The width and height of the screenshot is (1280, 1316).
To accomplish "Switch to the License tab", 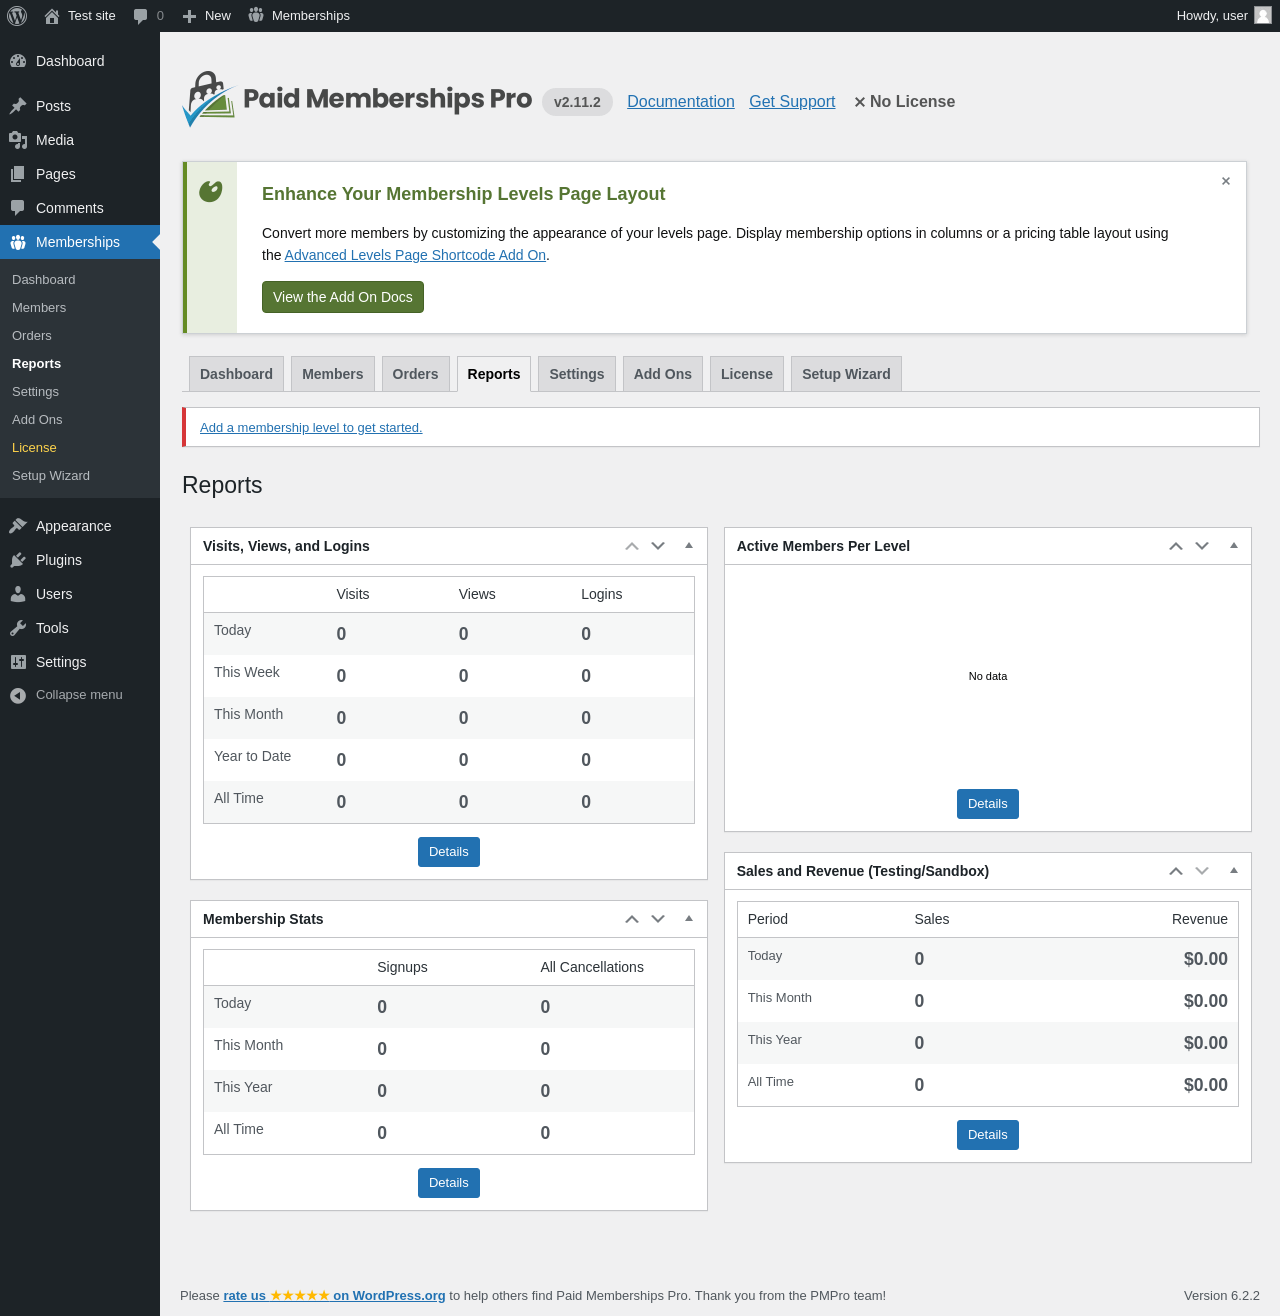I will [747, 374].
